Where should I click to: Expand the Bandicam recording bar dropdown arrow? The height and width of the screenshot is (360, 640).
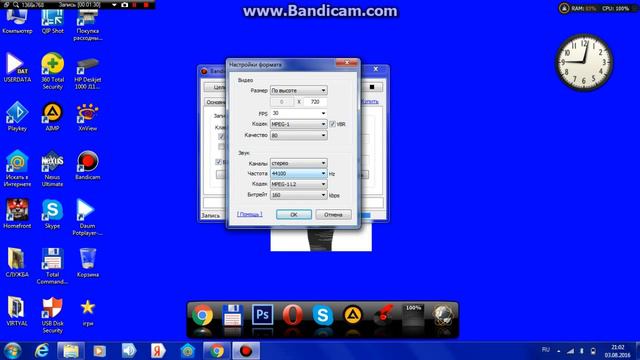[114, 5]
